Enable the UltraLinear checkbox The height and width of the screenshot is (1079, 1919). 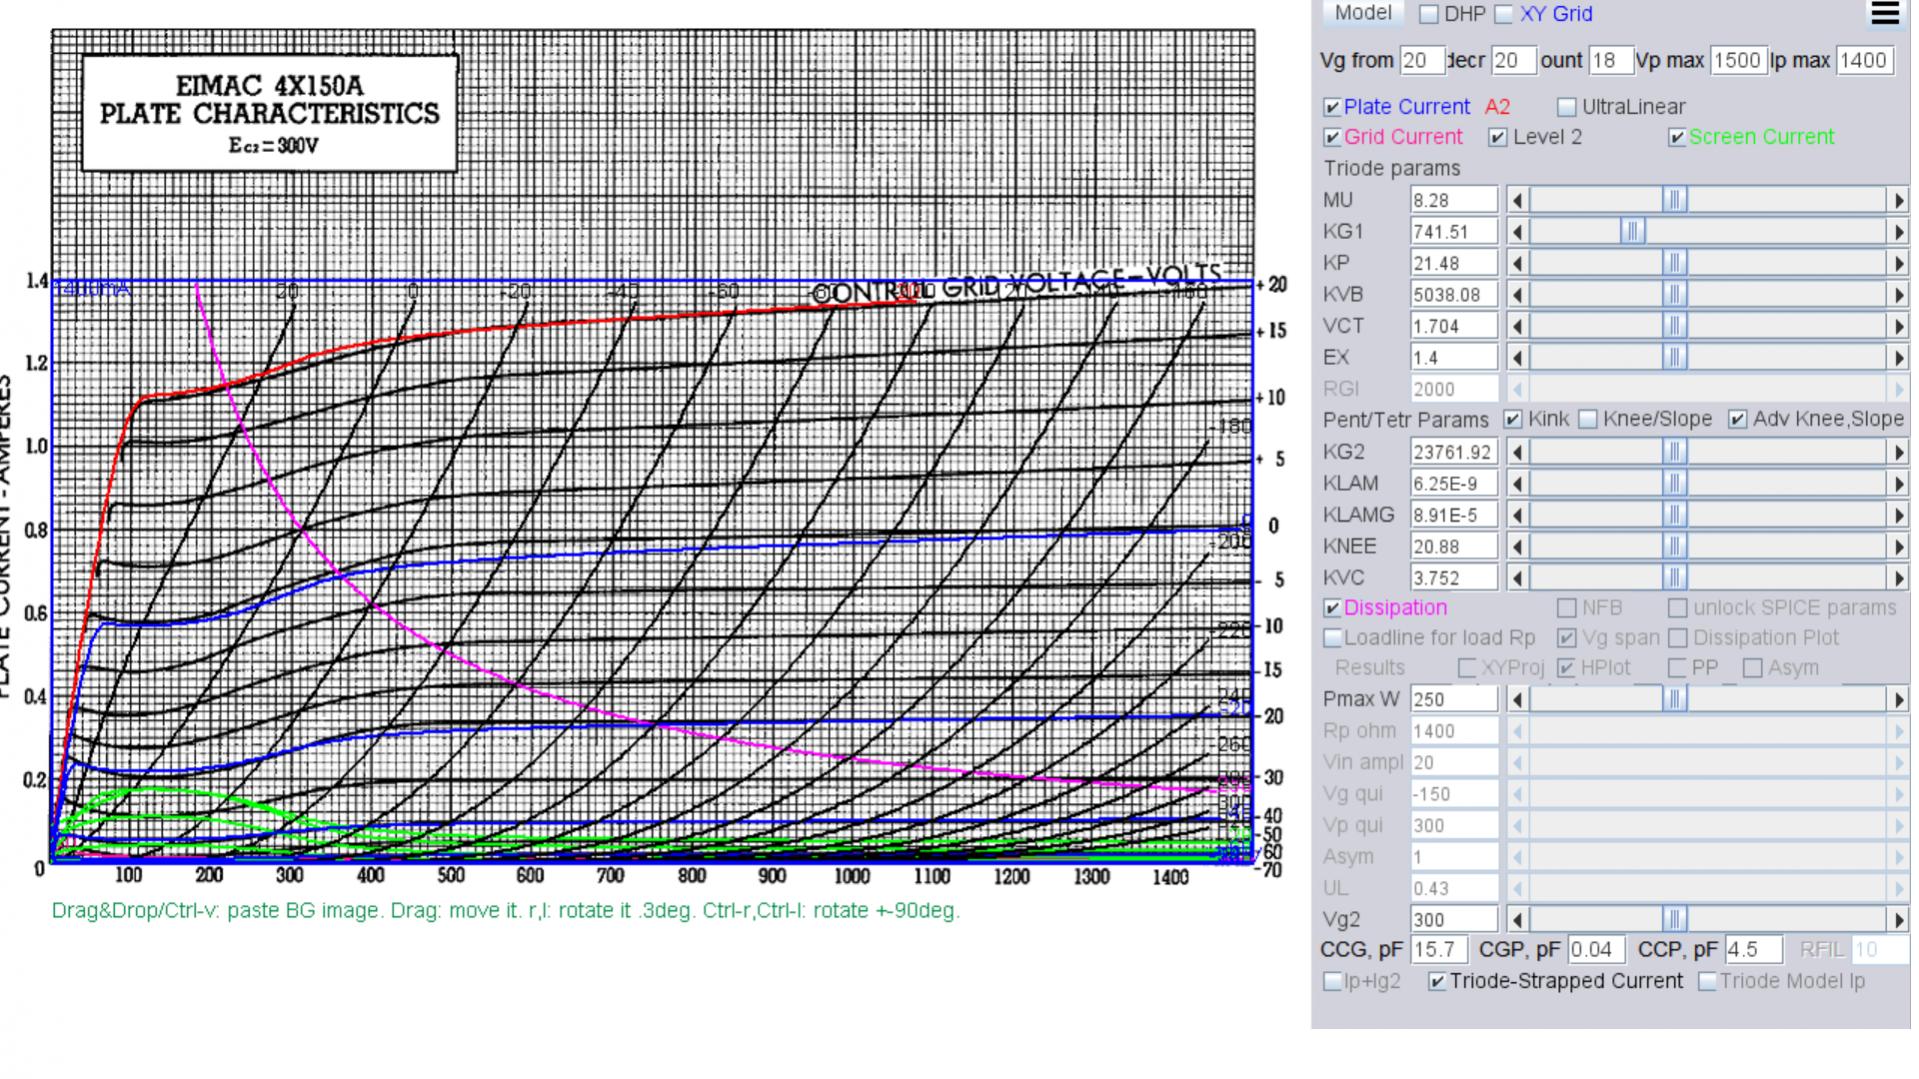coord(1567,107)
